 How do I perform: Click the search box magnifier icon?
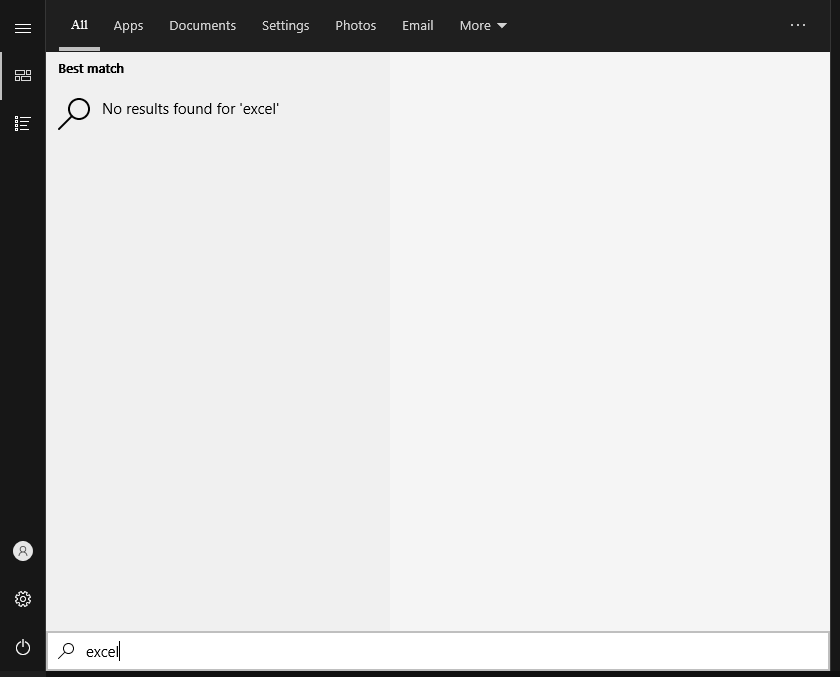(x=66, y=651)
